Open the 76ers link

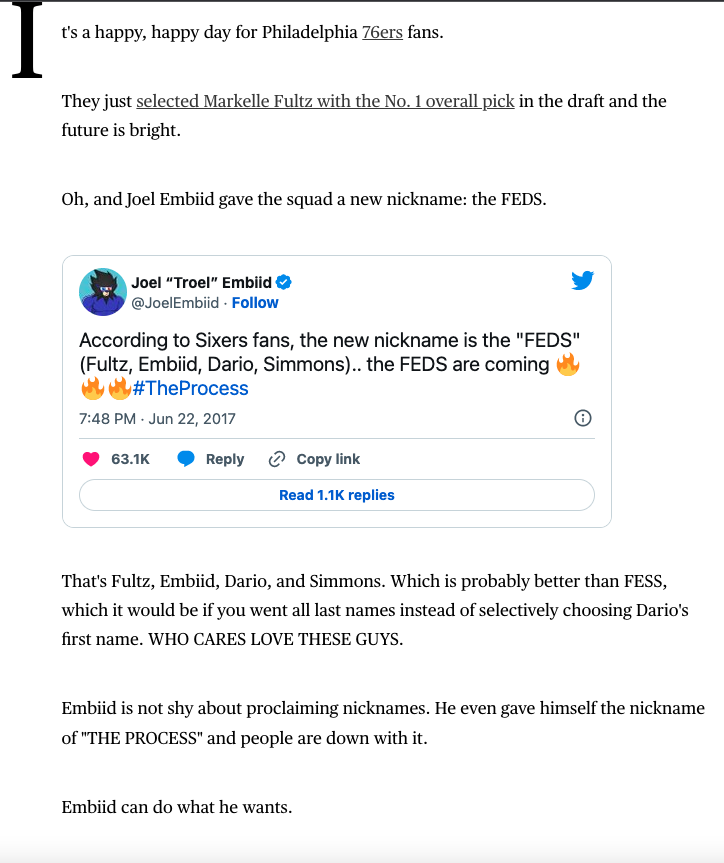[x=382, y=32]
